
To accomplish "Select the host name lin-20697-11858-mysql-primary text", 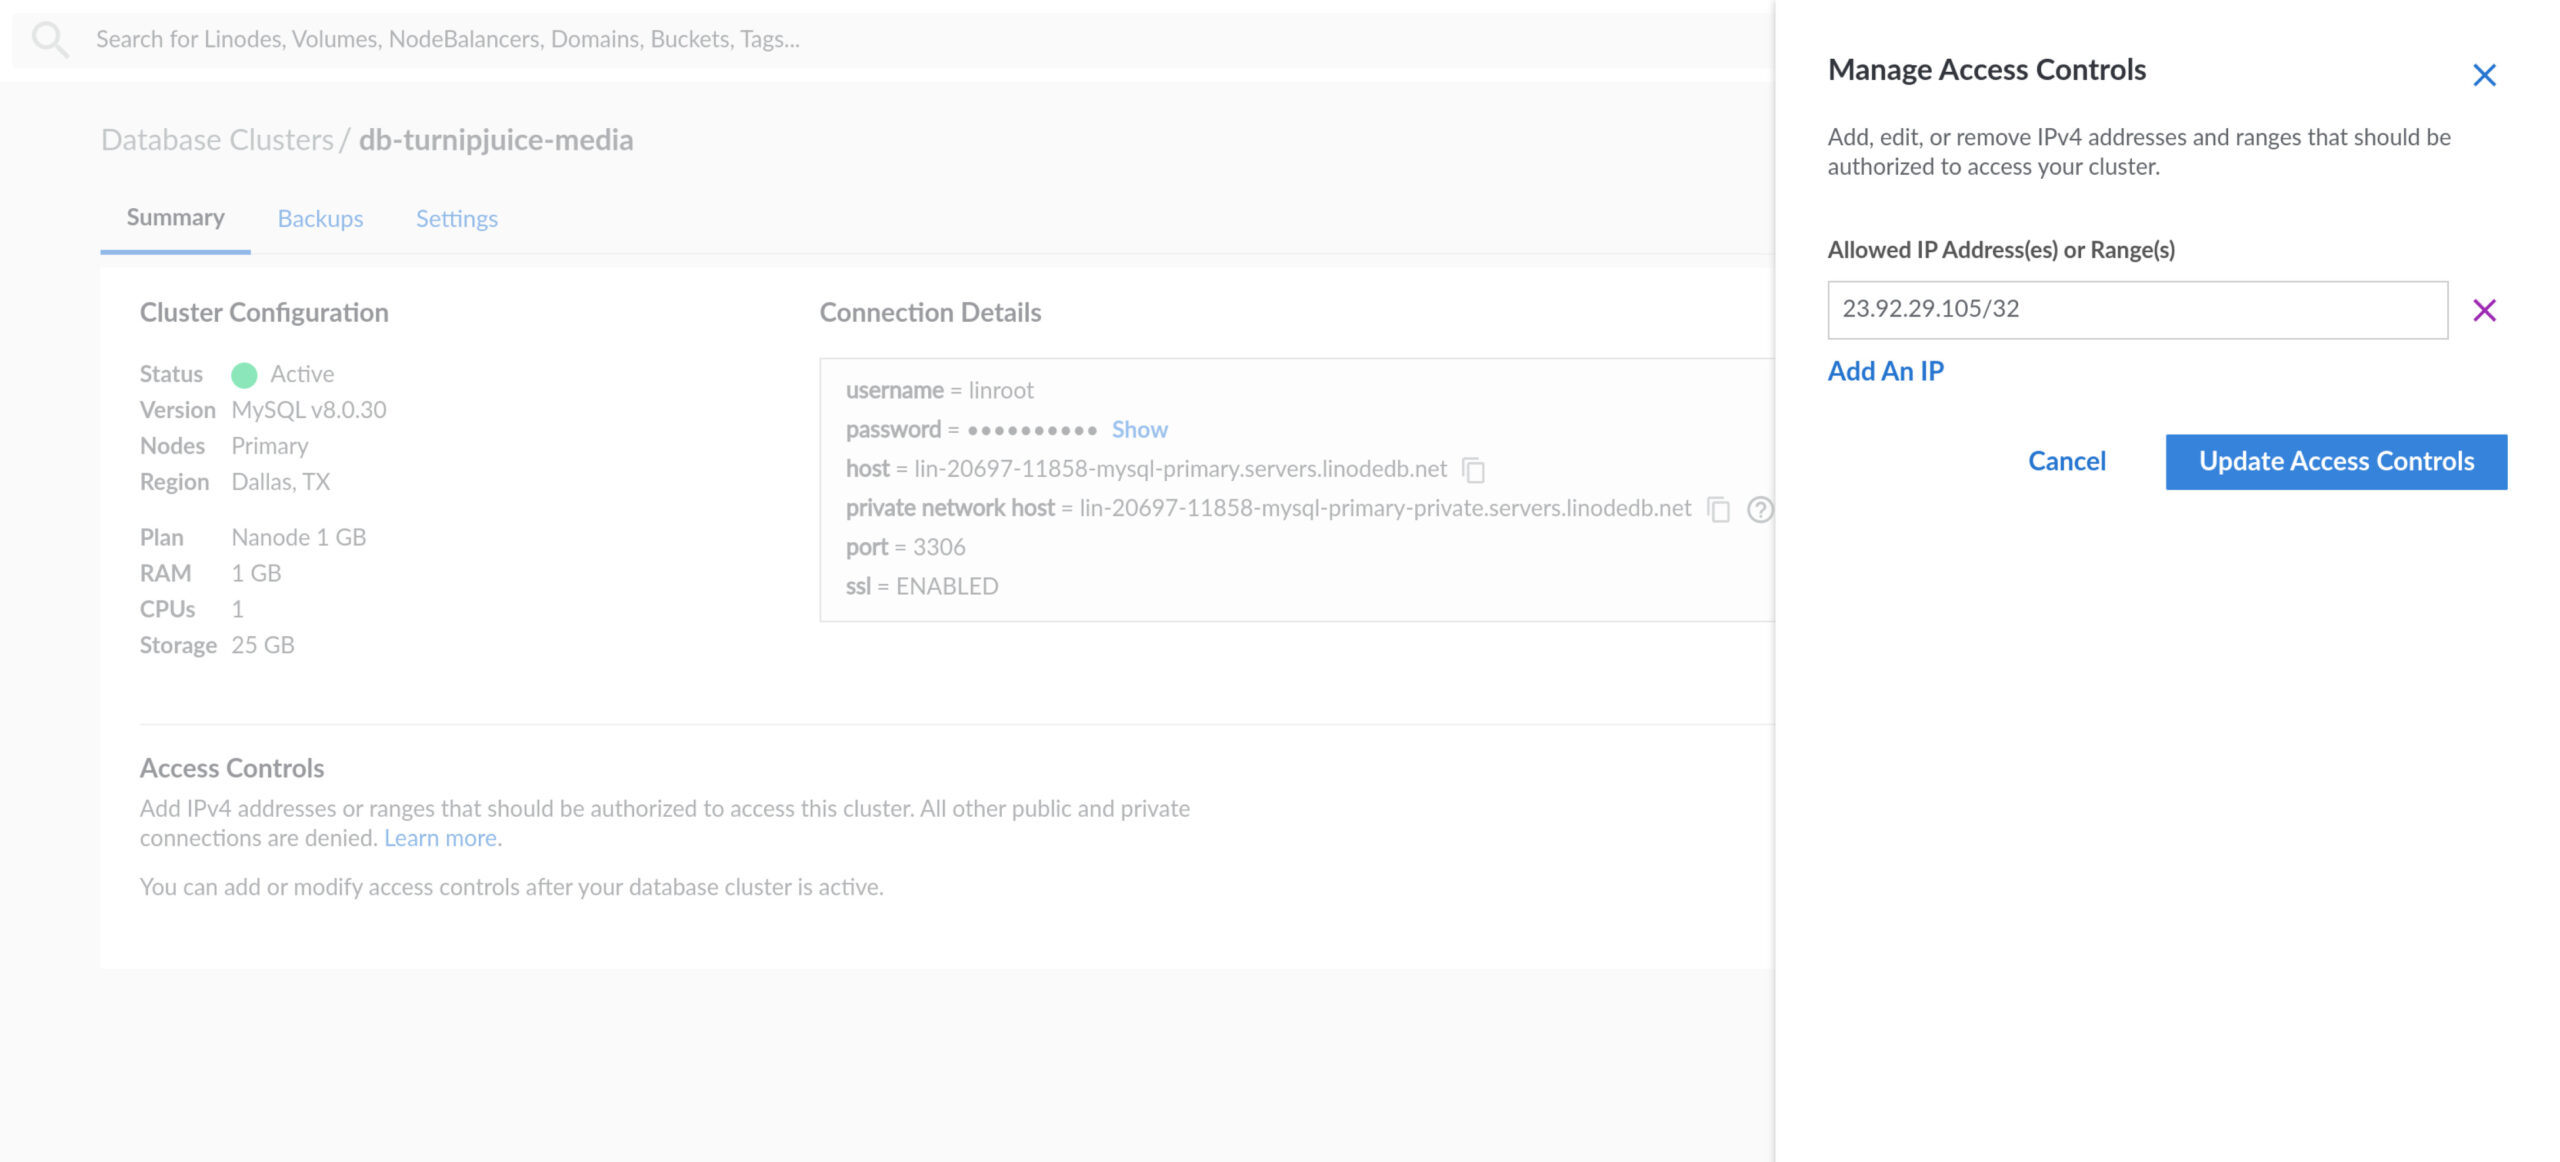I will tap(1180, 469).
